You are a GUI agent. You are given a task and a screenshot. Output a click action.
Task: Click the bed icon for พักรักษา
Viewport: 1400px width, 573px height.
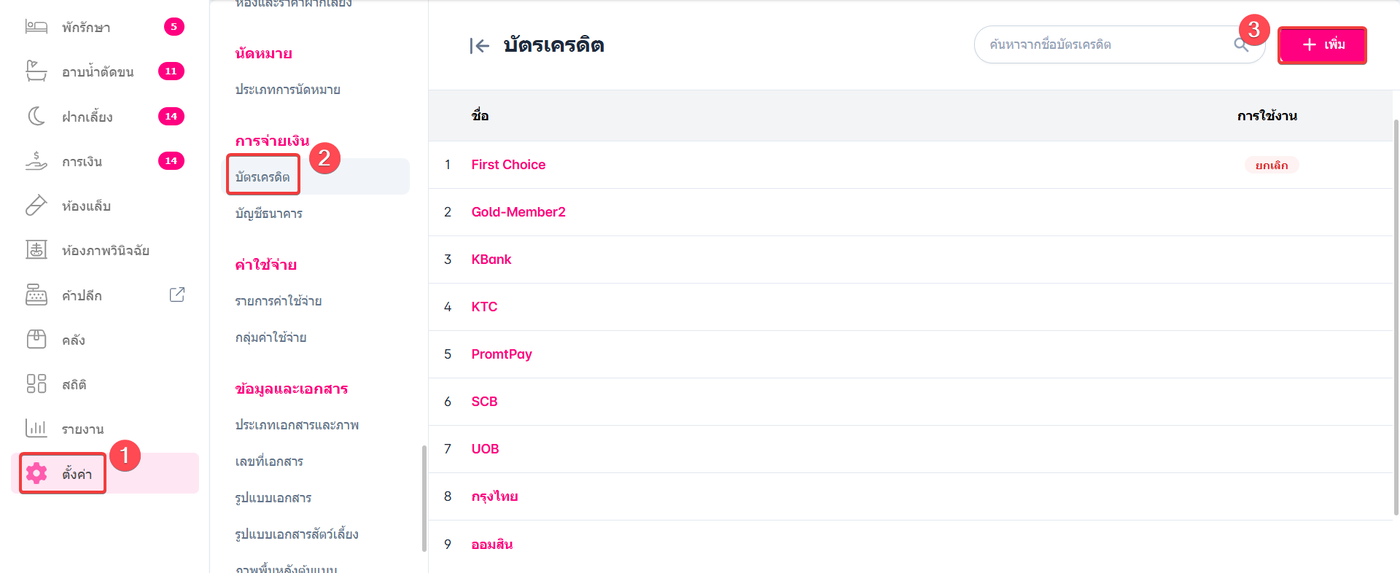(x=36, y=27)
